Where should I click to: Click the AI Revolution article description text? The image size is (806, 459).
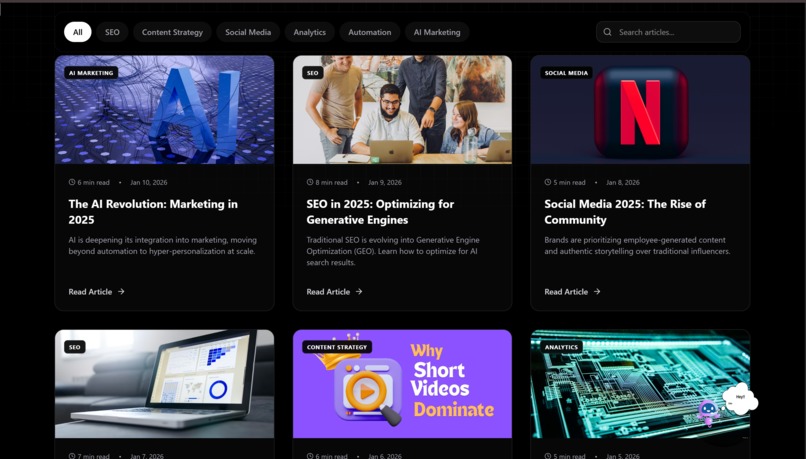pos(162,246)
